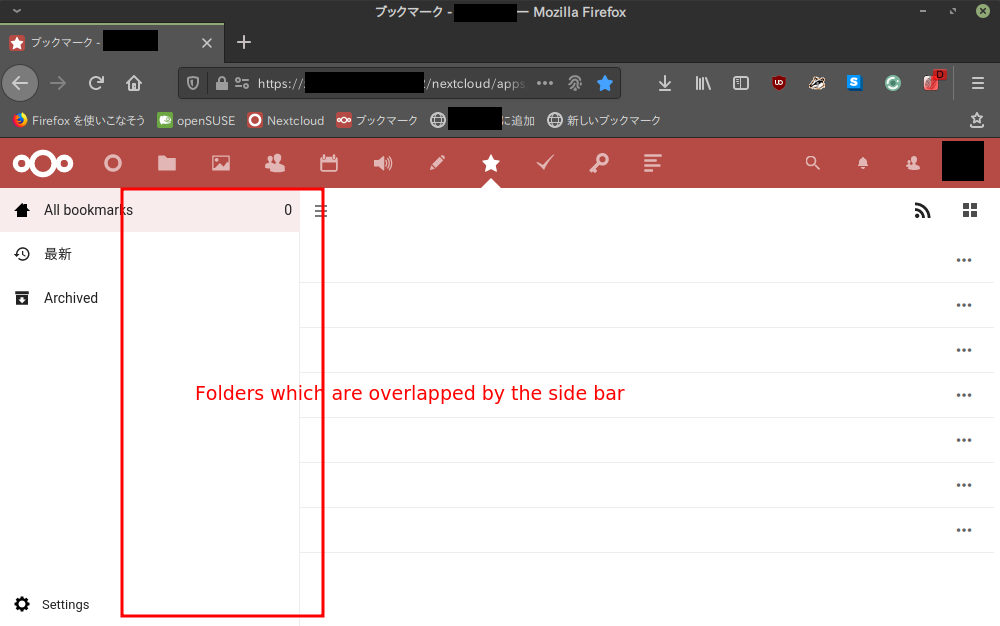Open the Audio speaker app icon

(383, 163)
